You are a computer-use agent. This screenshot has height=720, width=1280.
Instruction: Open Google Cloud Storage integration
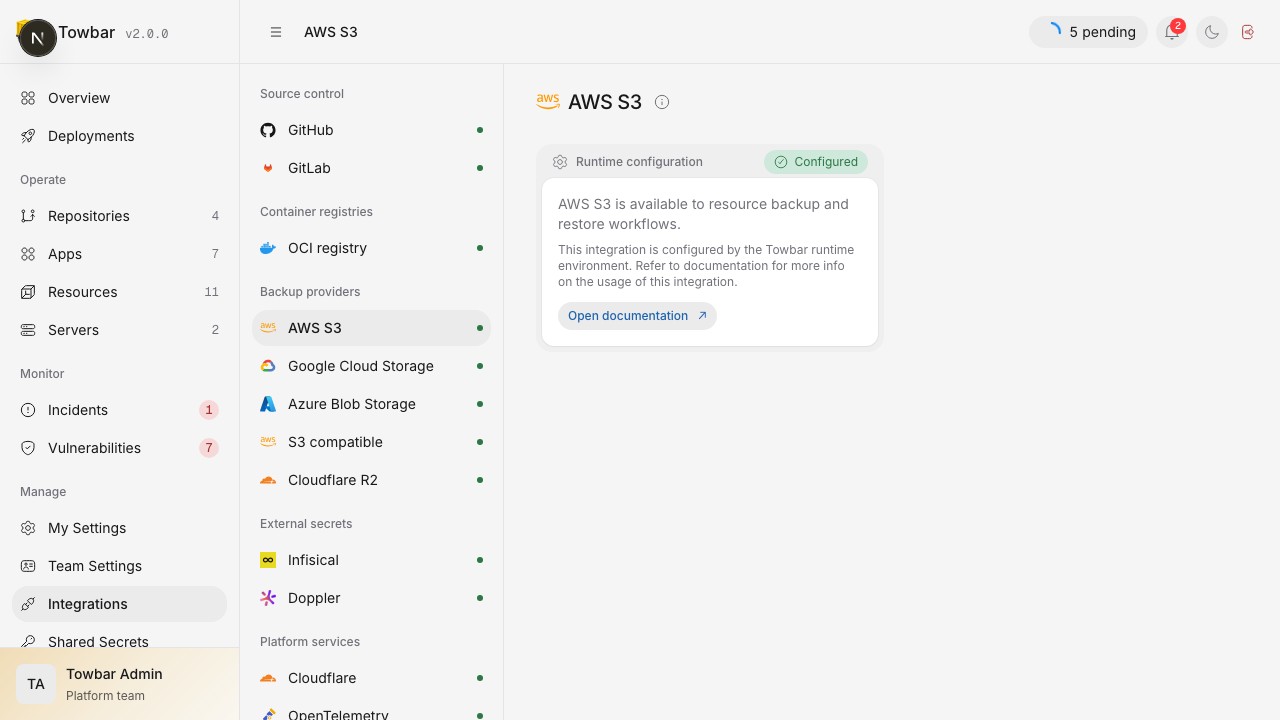click(372, 366)
